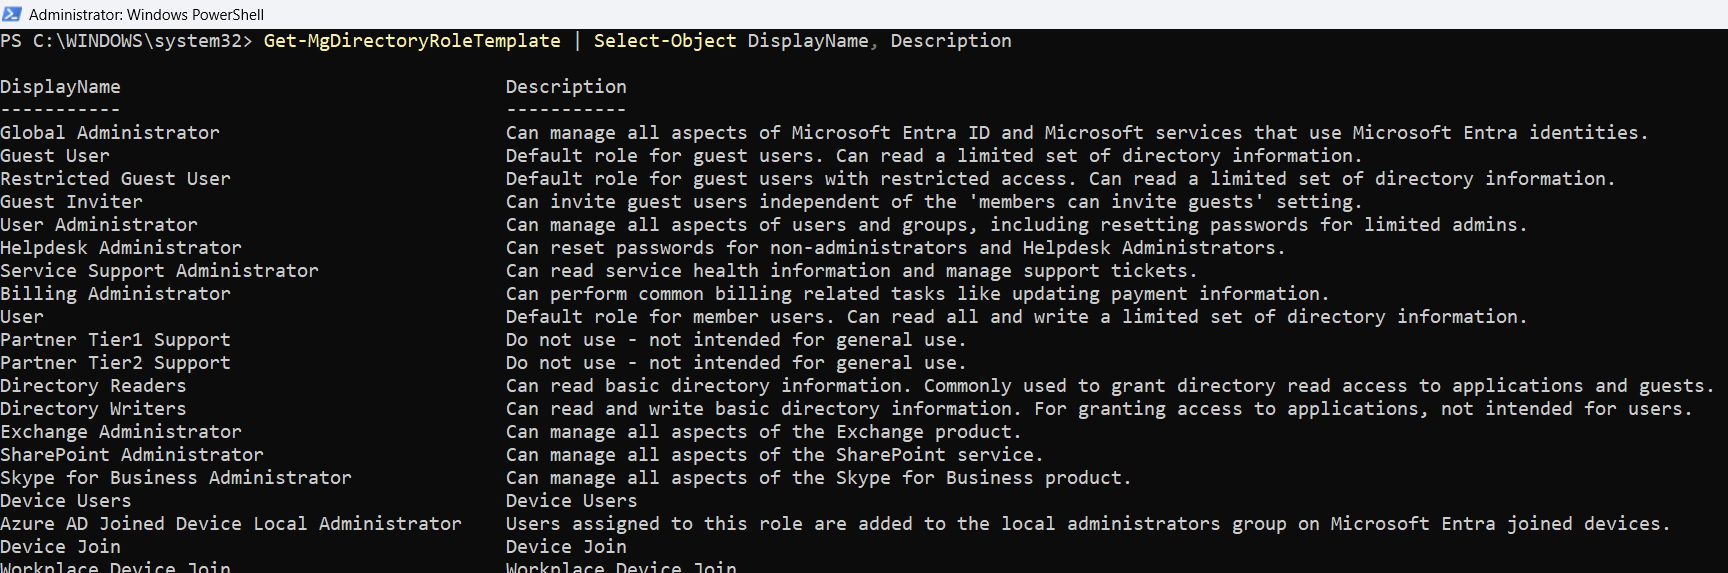
Task: Click the Directory Readers role name
Action: coord(93,386)
